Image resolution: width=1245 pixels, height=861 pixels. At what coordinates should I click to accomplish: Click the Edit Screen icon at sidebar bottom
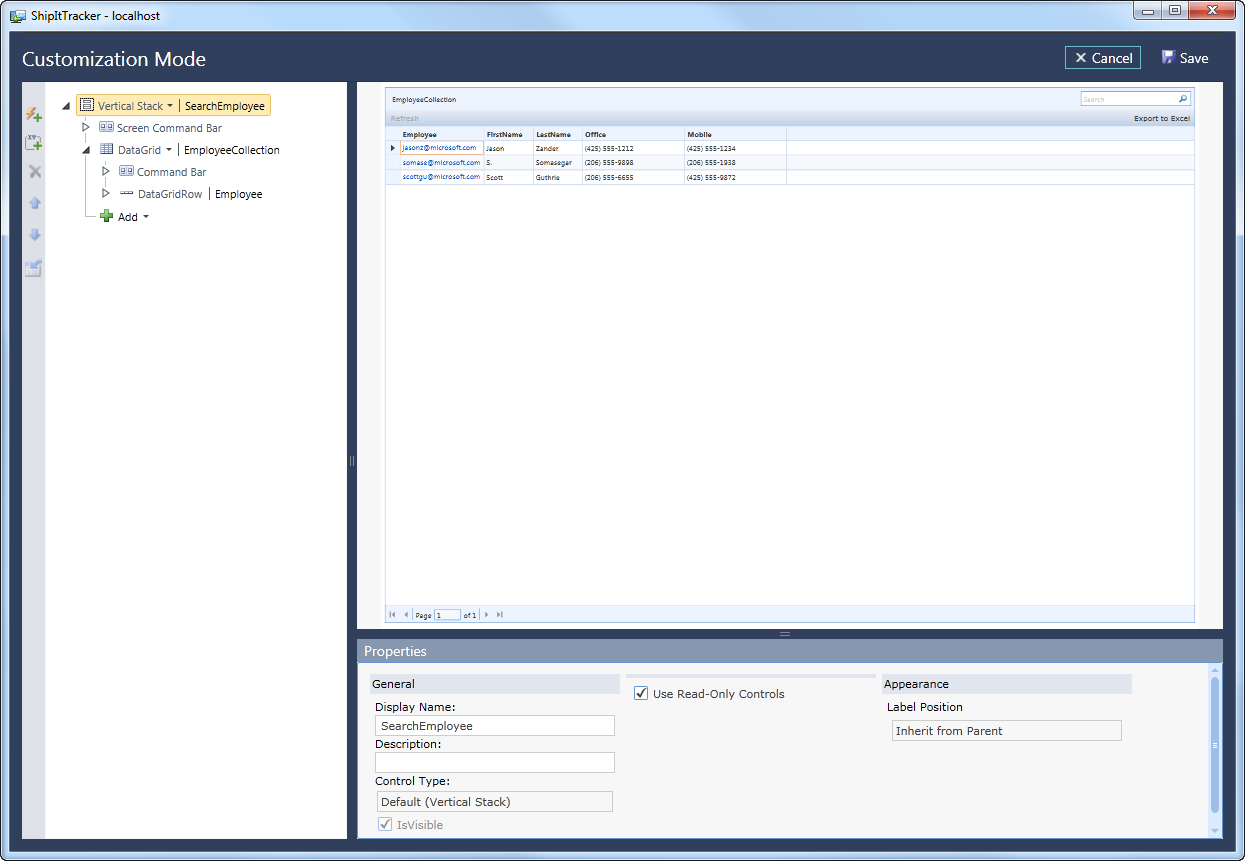pos(33,267)
